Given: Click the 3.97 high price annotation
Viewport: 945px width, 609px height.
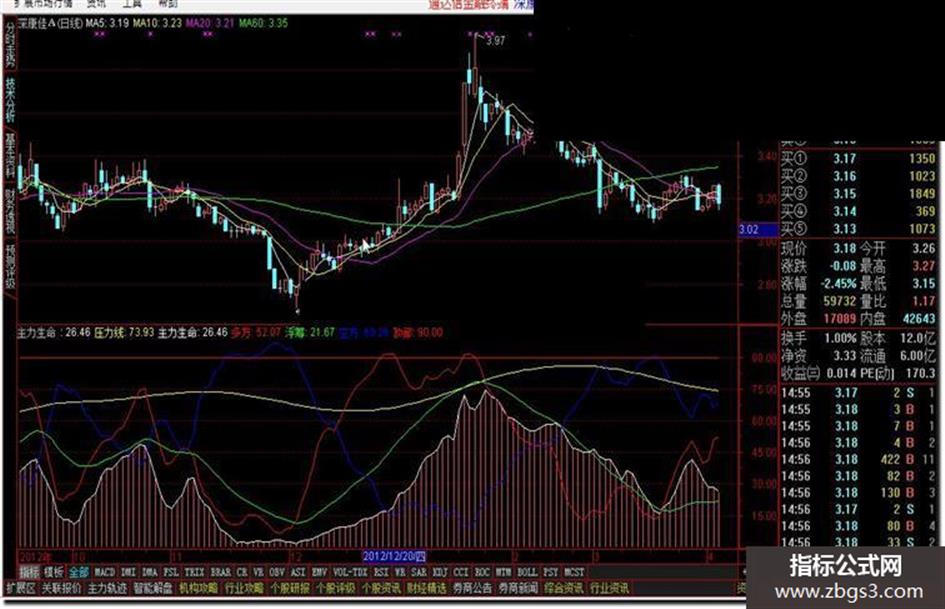Looking at the screenshot, I should 495,41.
